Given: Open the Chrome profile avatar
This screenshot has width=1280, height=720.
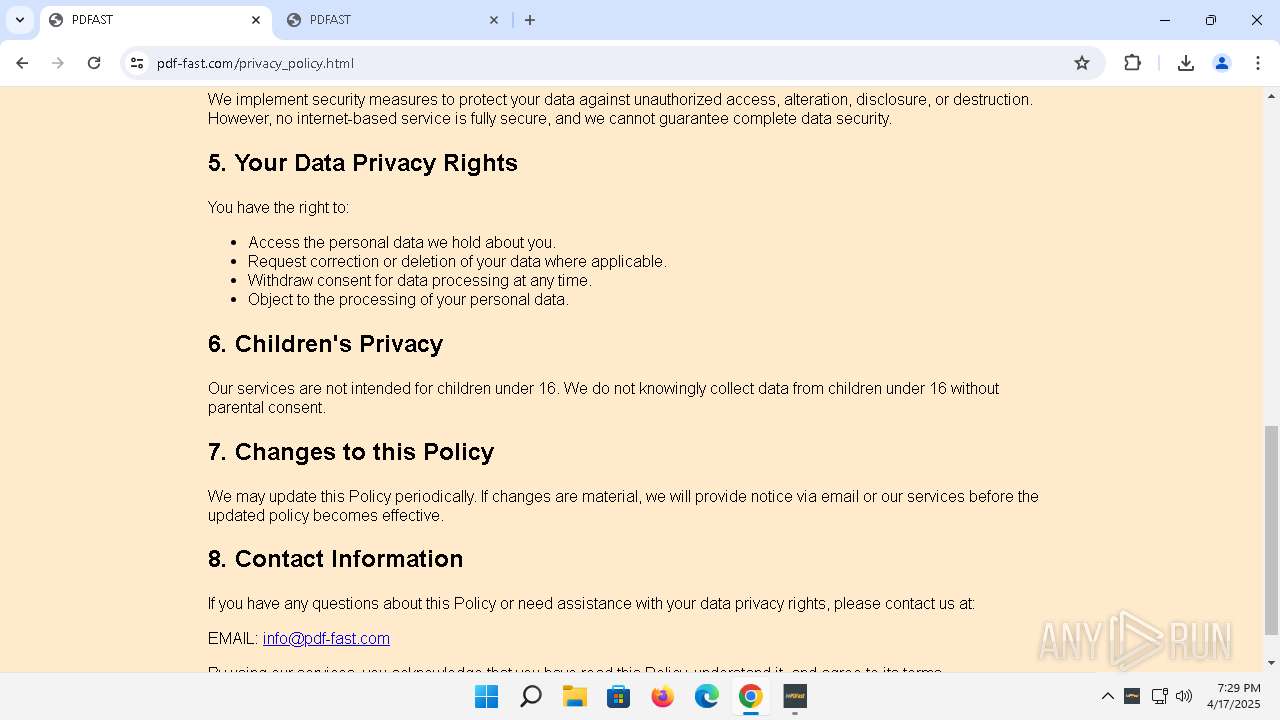Looking at the screenshot, I should coord(1222,63).
